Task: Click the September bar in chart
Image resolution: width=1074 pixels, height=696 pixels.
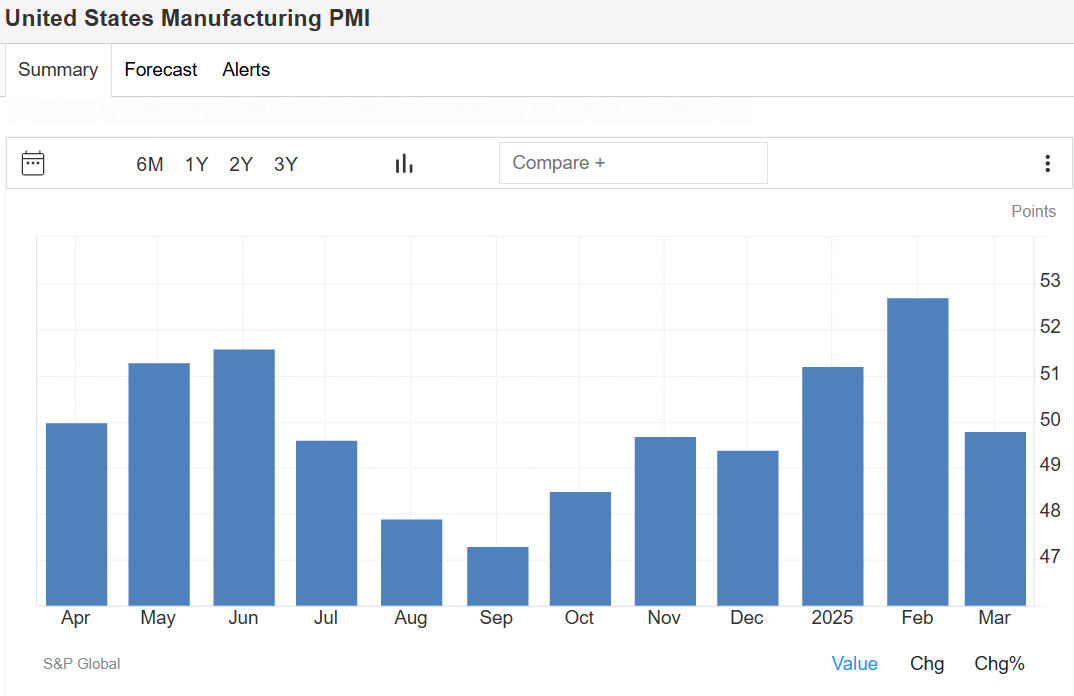Action: [497, 576]
